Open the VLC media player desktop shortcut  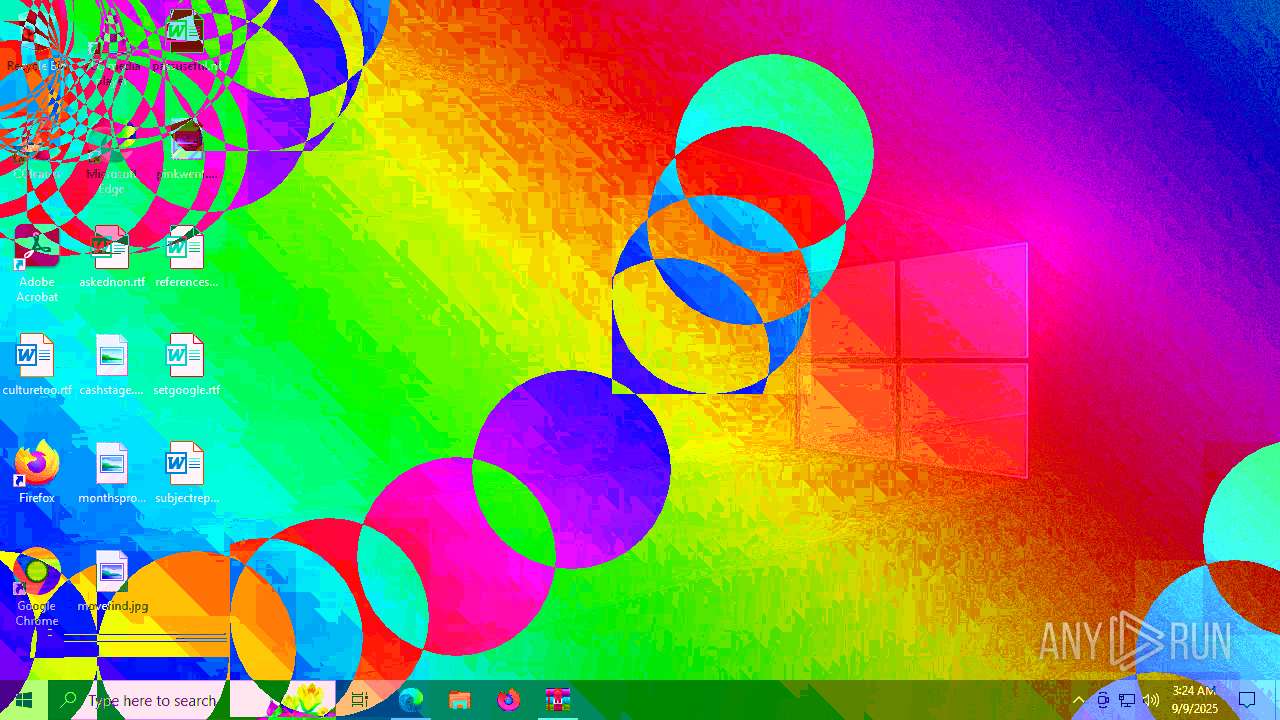(x=111, y=48)
